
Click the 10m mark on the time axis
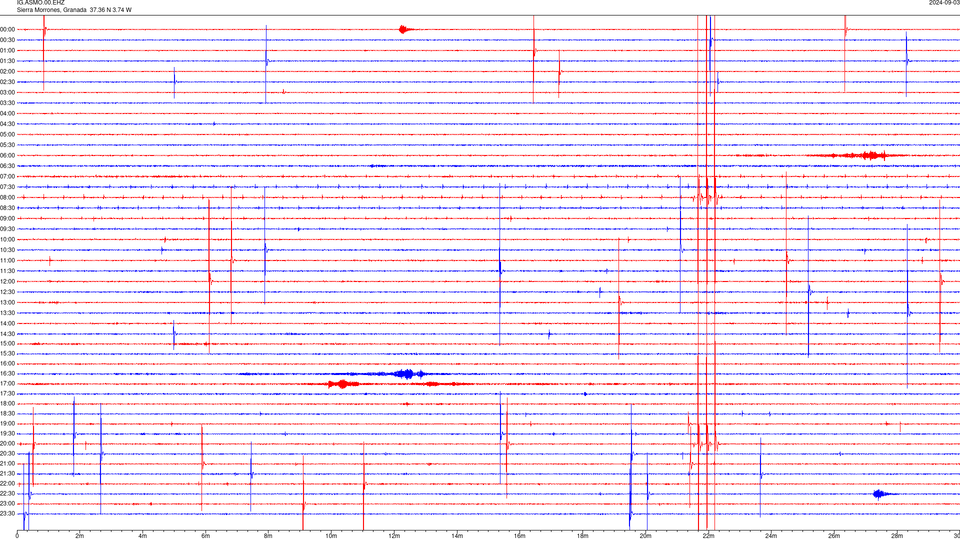331,536
